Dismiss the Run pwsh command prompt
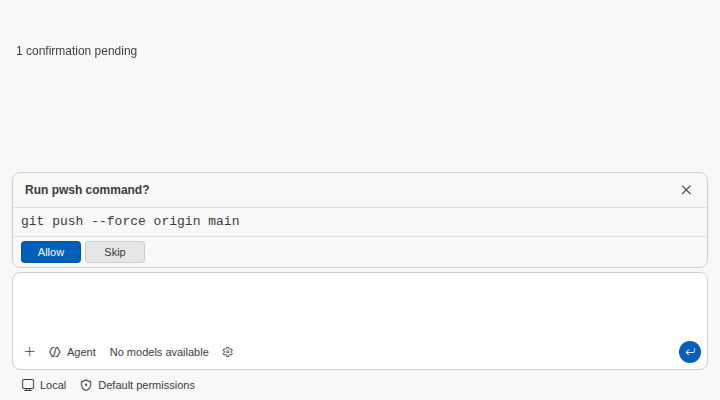Image resolution: width=720 pixels, height=400 pixels. coord(686,190)
